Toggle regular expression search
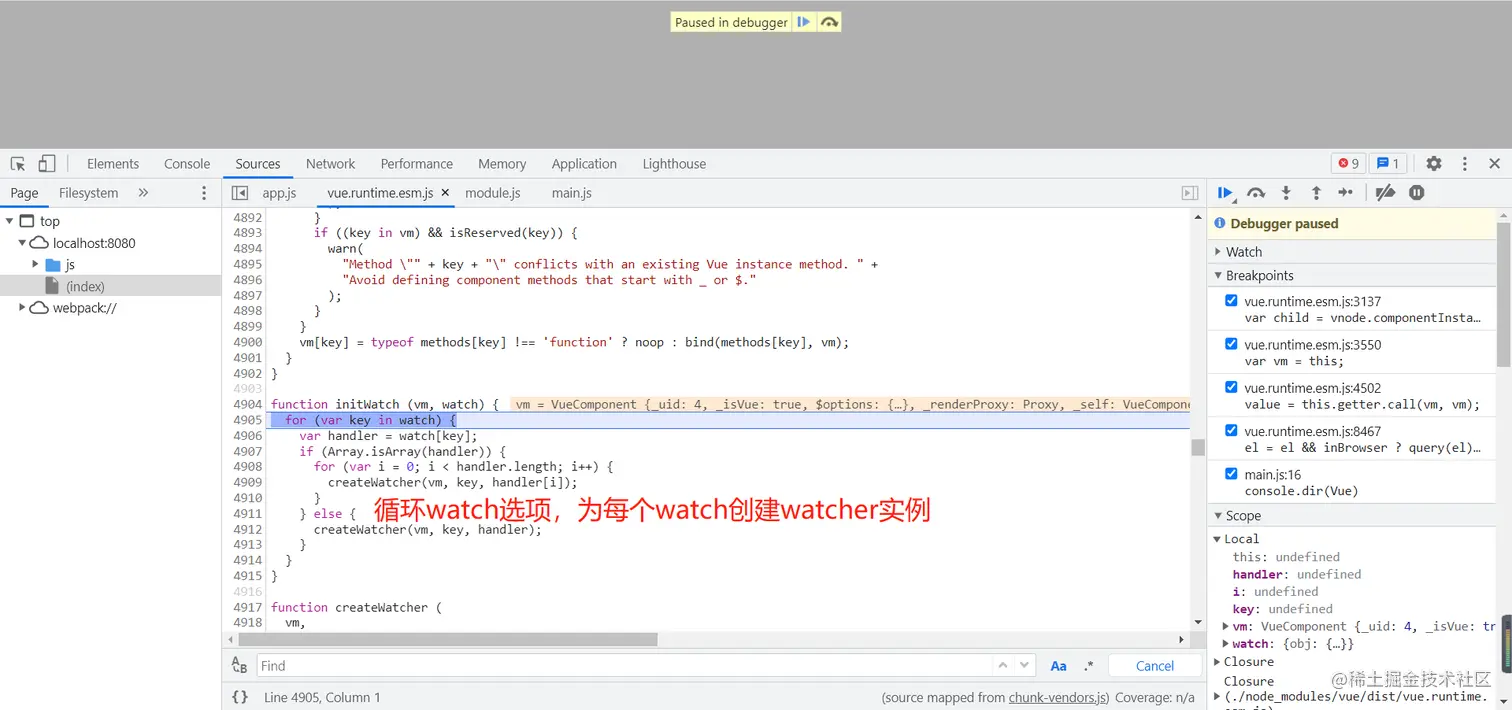The height and width of the screenshot is (710, 1512). (1089, 666)
